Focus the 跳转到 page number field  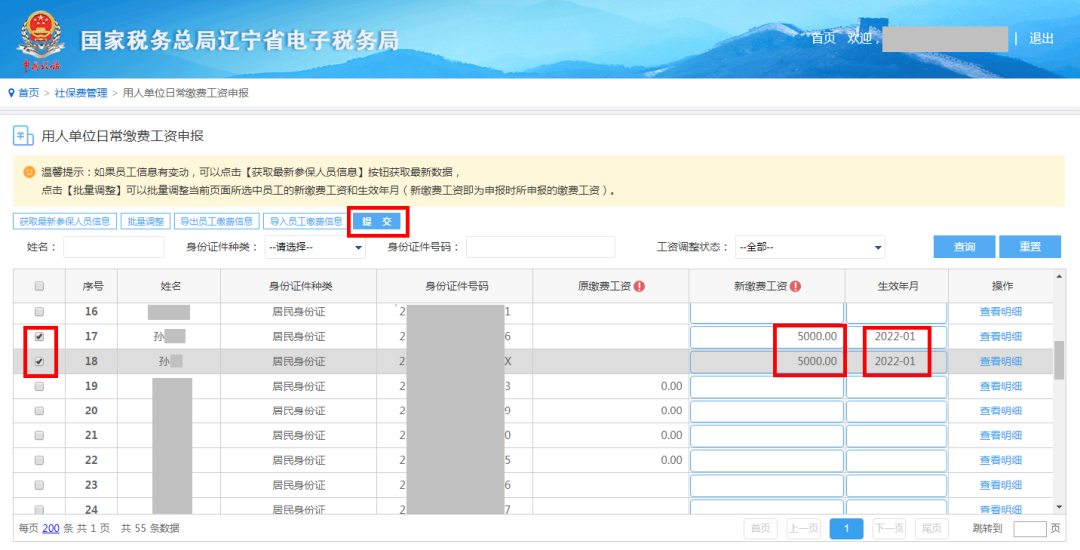[1030, 529]
